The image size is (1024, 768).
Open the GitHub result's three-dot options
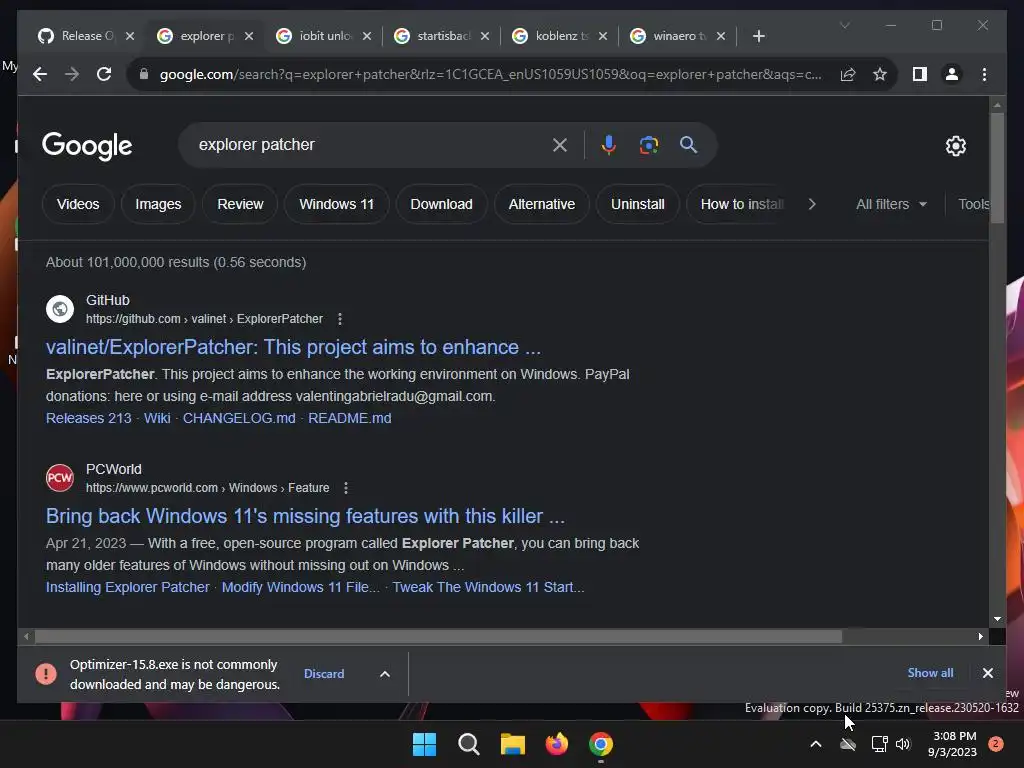point(340,319)
